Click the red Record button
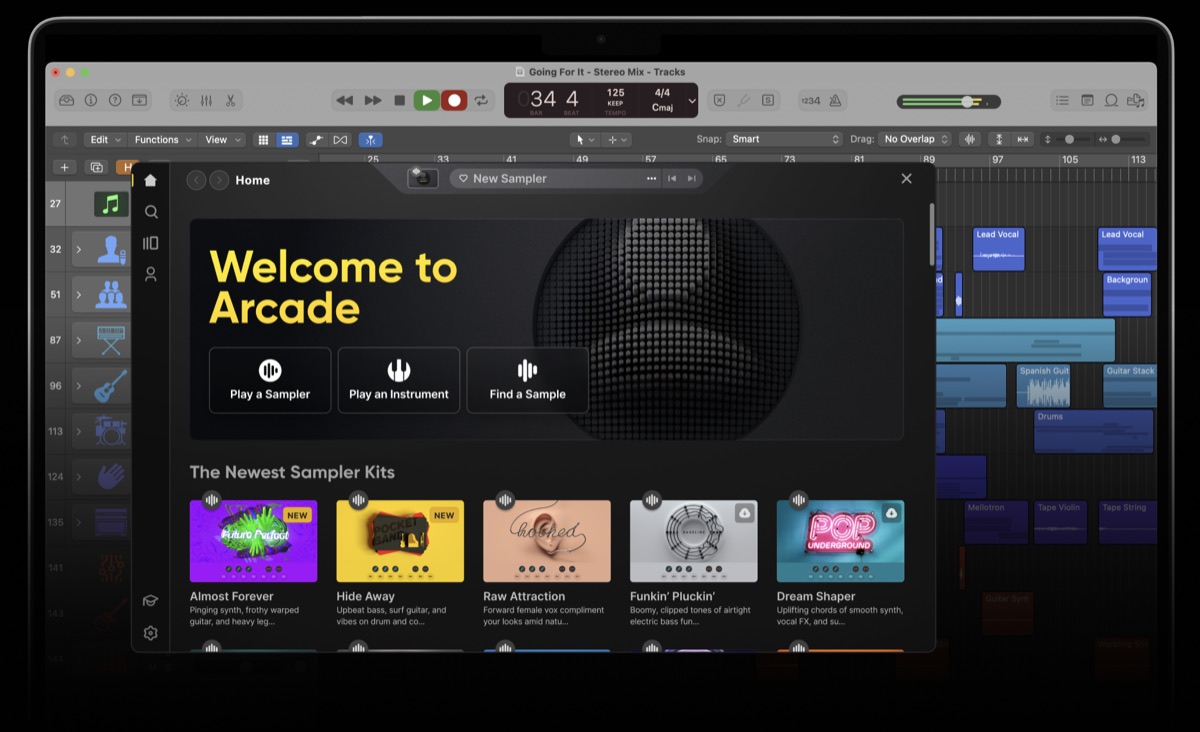Viewport: 1200px width, 732px height. (x=454, y=100)
